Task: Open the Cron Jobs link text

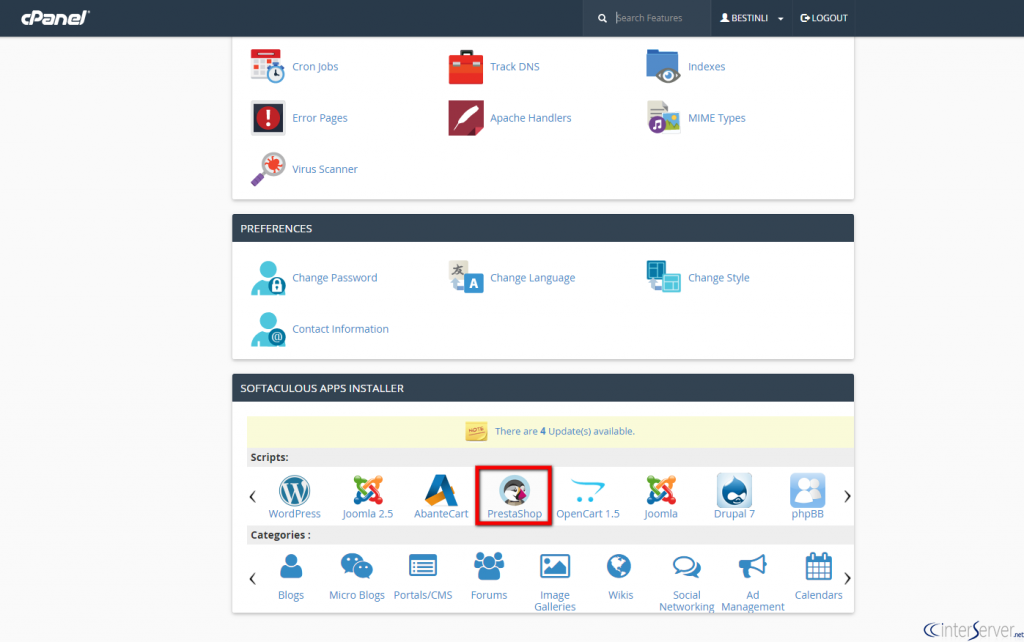Action: tap(315, 67)
